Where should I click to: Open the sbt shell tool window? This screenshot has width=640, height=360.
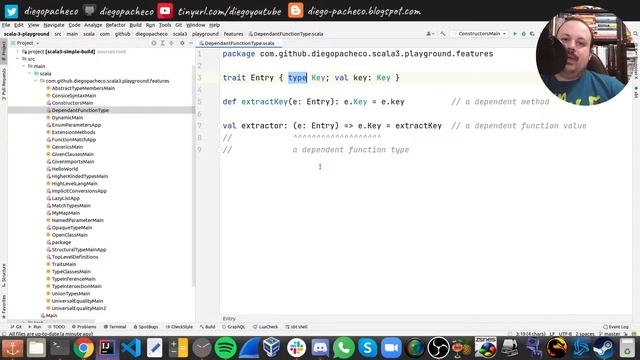tap(297, 327)
